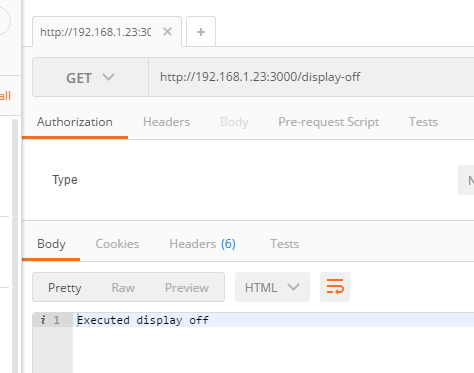Click the orange 'all' link in sidebar
The width and height of the screenshot is (474, 373).
coord(5,96)
